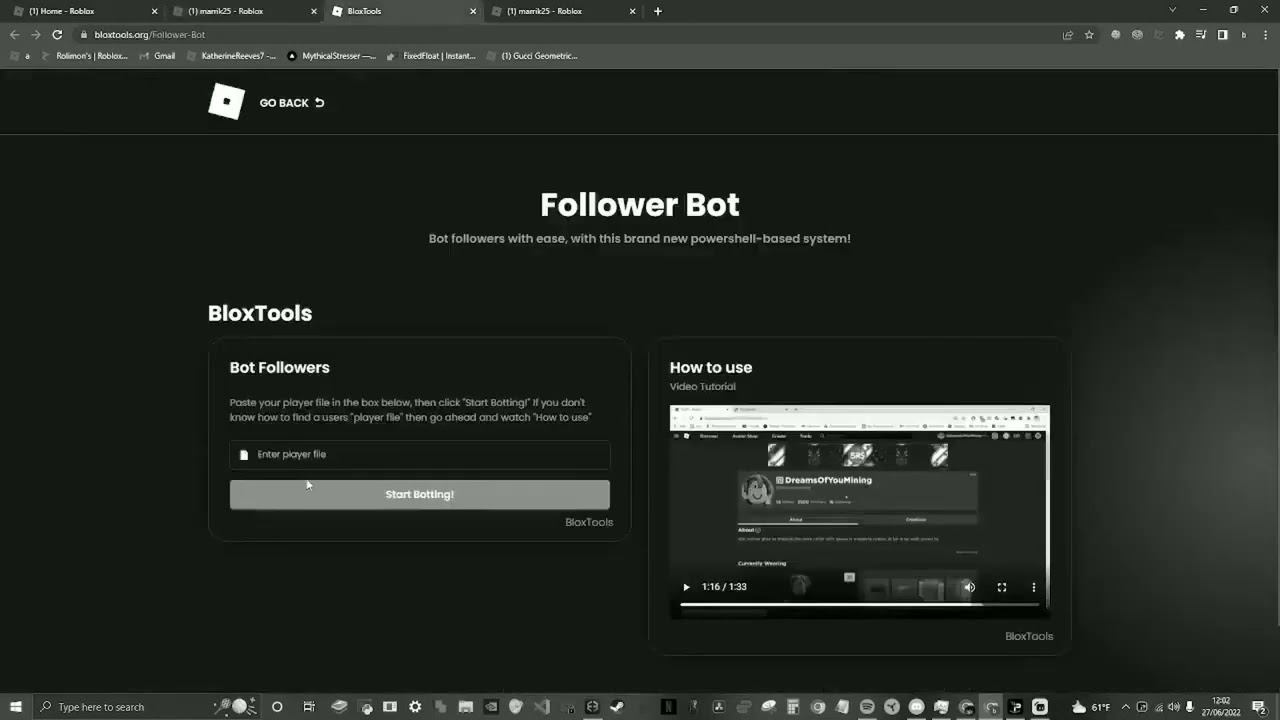Click the bloxtools.org address bar
The width and height of the screenshot is (1280, 720).
570,34
